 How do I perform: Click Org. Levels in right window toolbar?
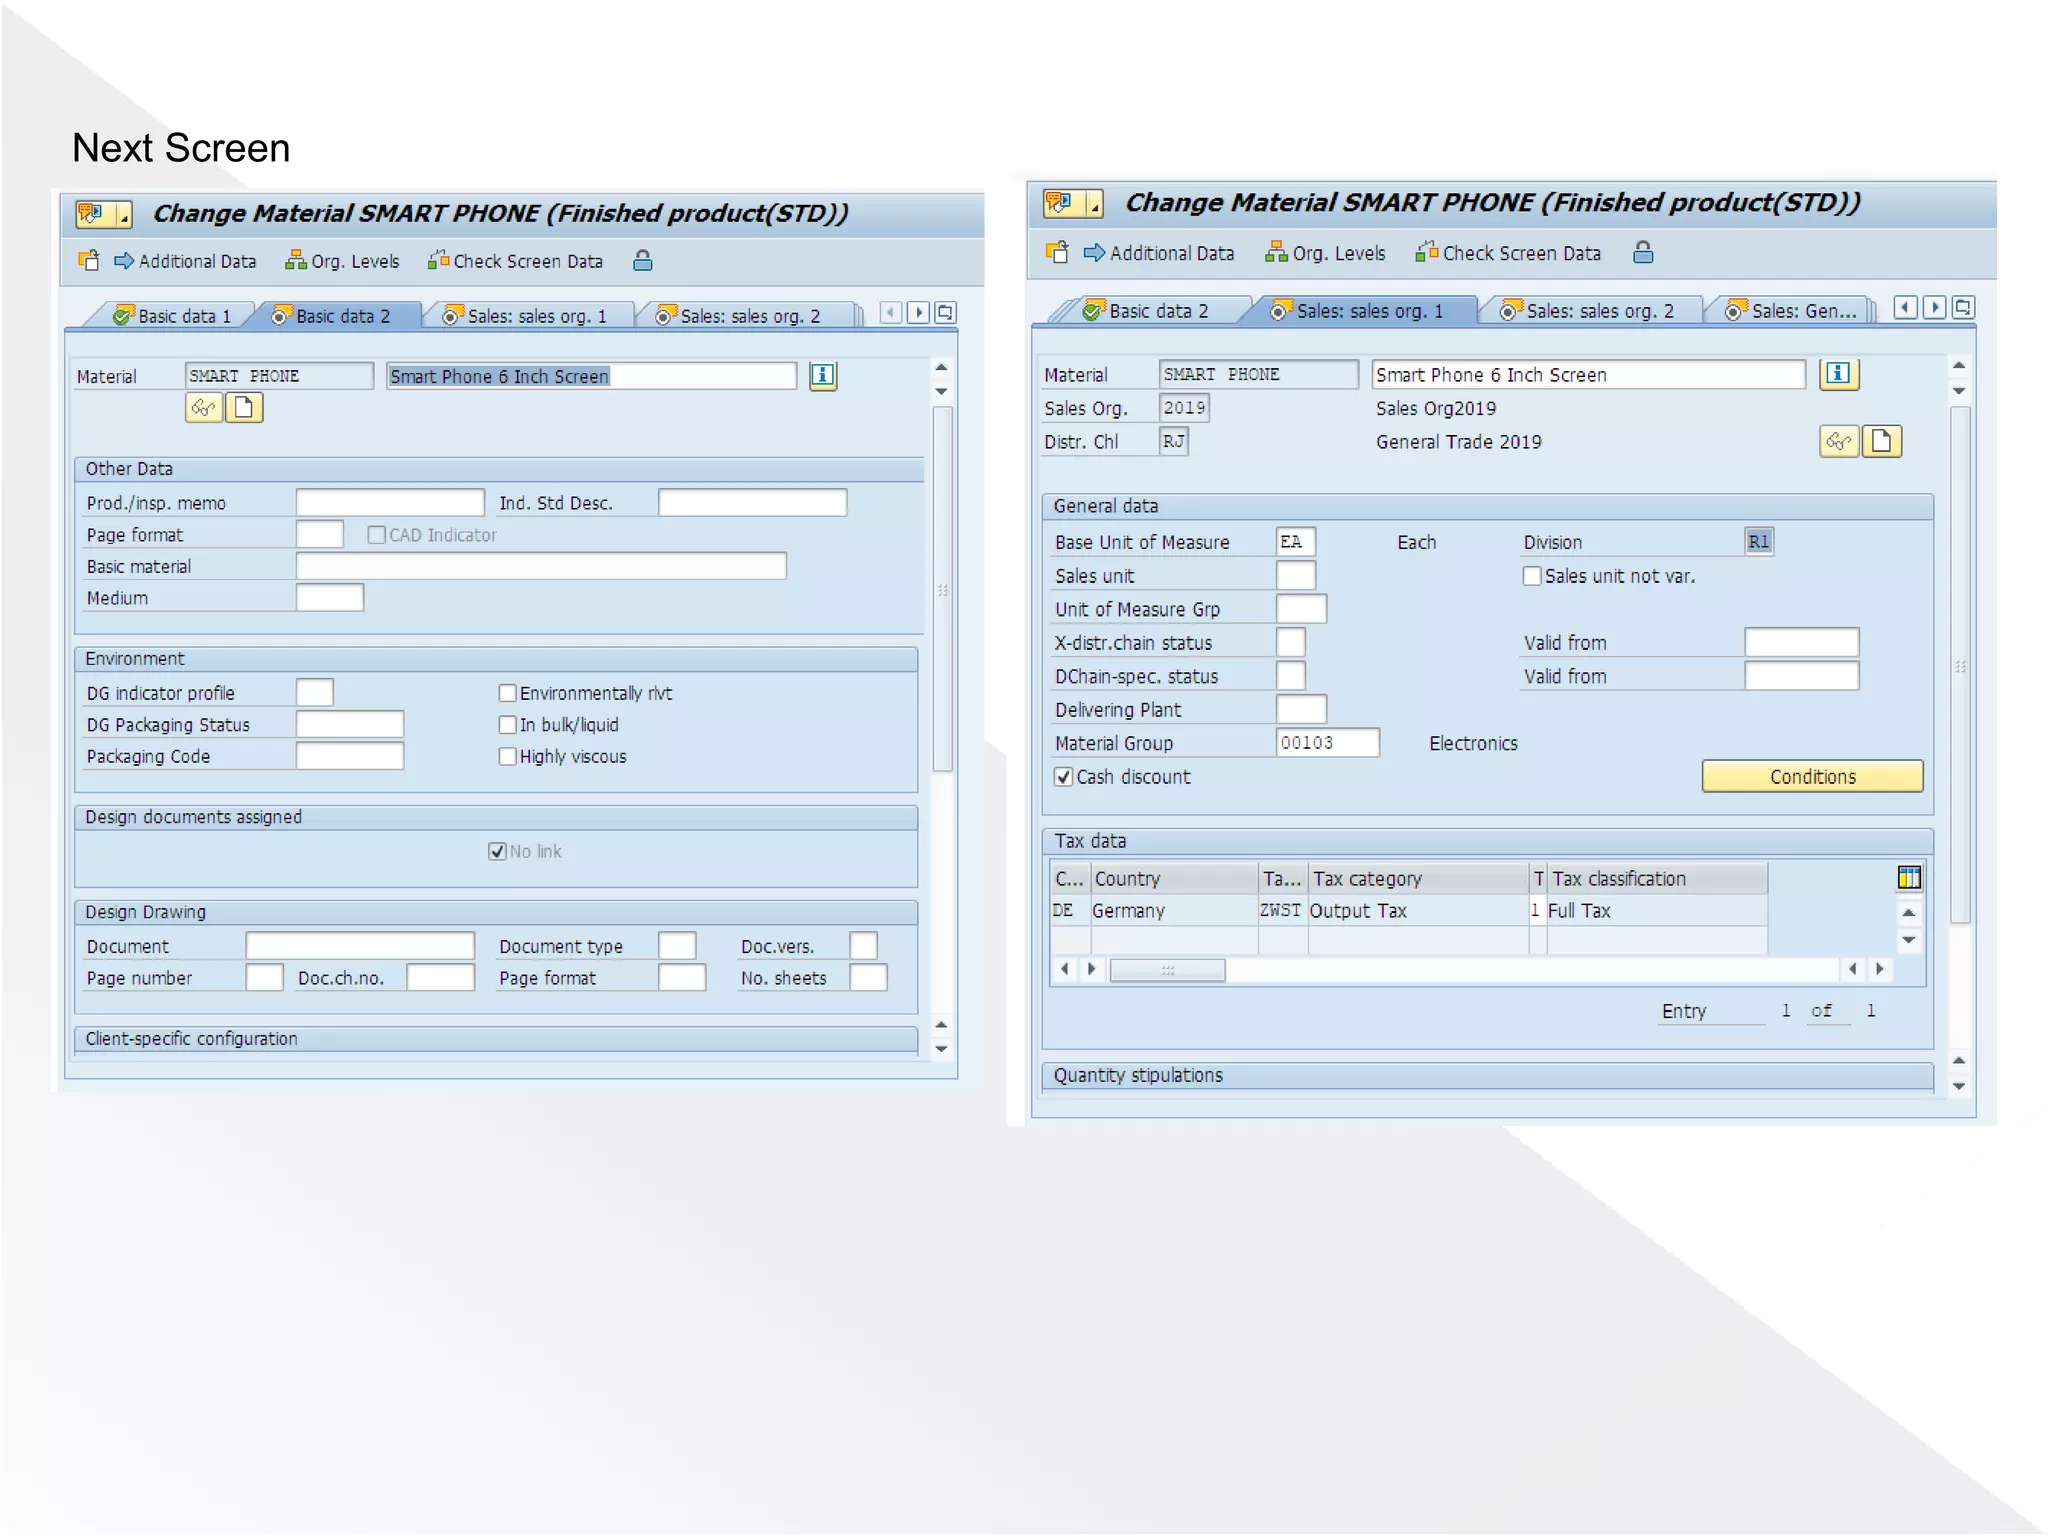point(1325,253)
